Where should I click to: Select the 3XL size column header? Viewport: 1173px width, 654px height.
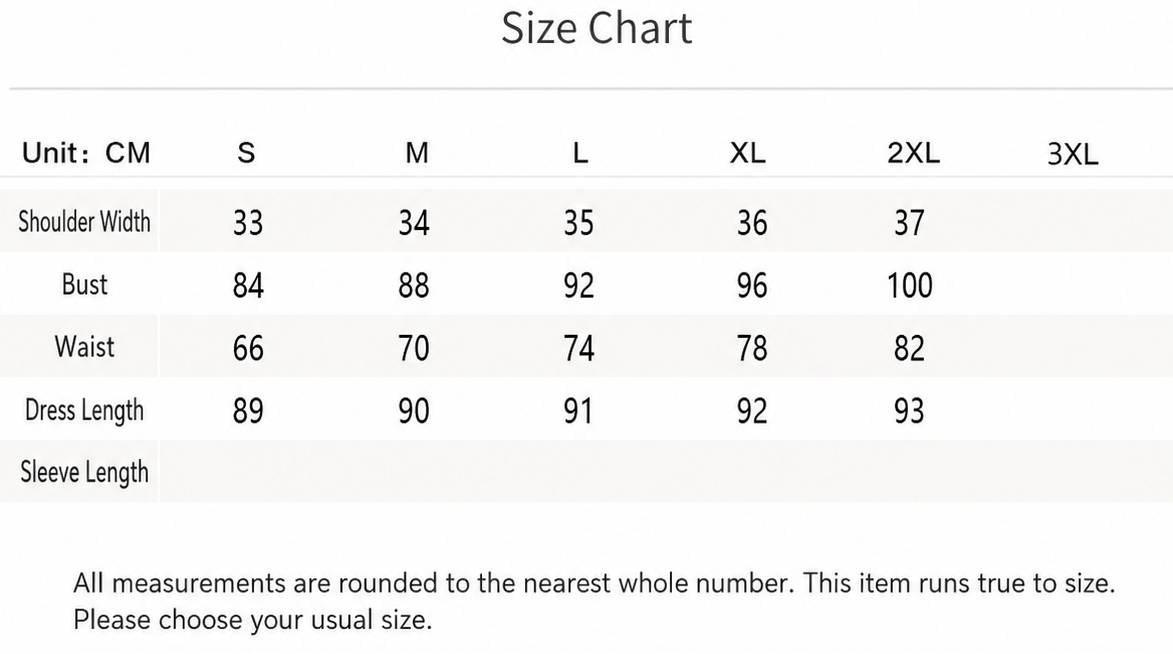[1073, 155]
